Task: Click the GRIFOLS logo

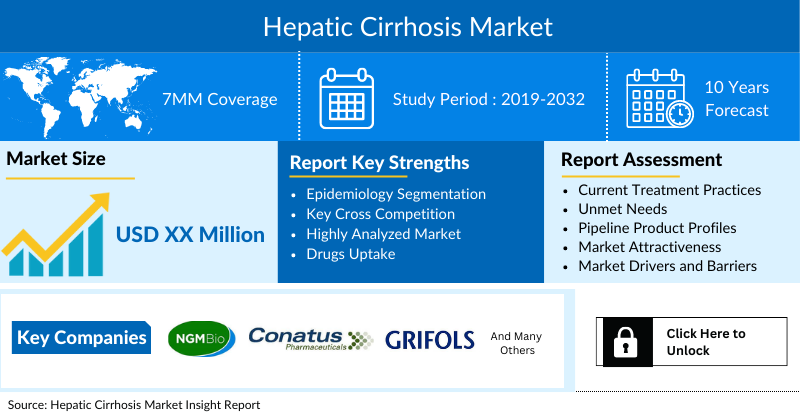Action: pyautogui.click(x=430, y=340)
